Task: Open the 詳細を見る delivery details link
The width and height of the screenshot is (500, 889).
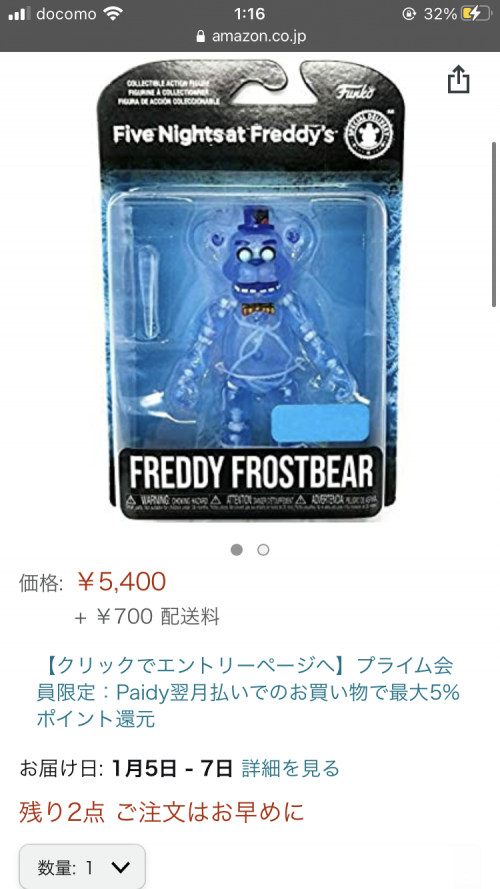Action: tap(291, 768)
